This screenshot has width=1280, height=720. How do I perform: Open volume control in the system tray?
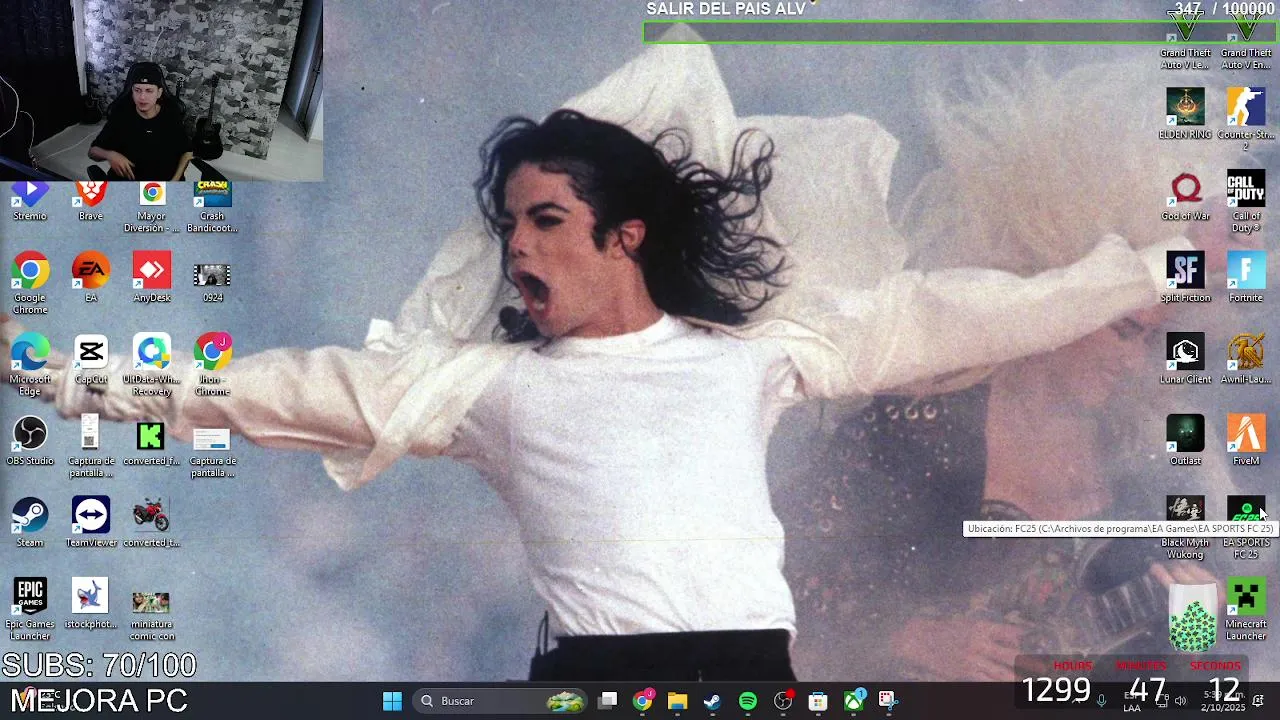pyautogui.click(x=1181, y=700)
